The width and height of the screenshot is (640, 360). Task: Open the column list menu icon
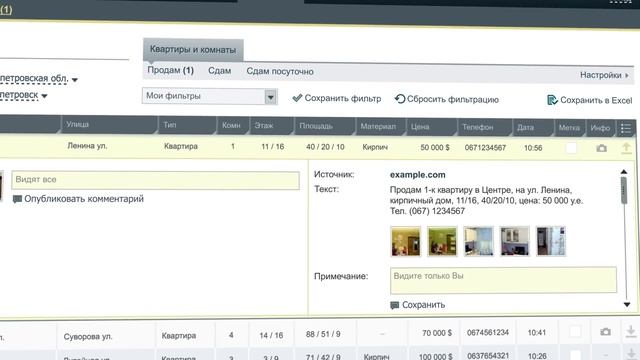(x=626, y=129)
